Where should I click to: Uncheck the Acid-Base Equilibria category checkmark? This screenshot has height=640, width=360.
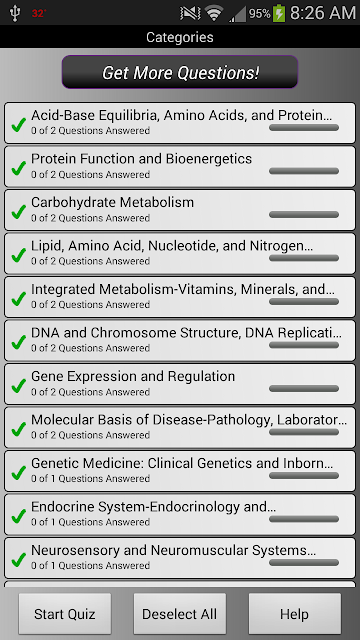coord(18,125)
